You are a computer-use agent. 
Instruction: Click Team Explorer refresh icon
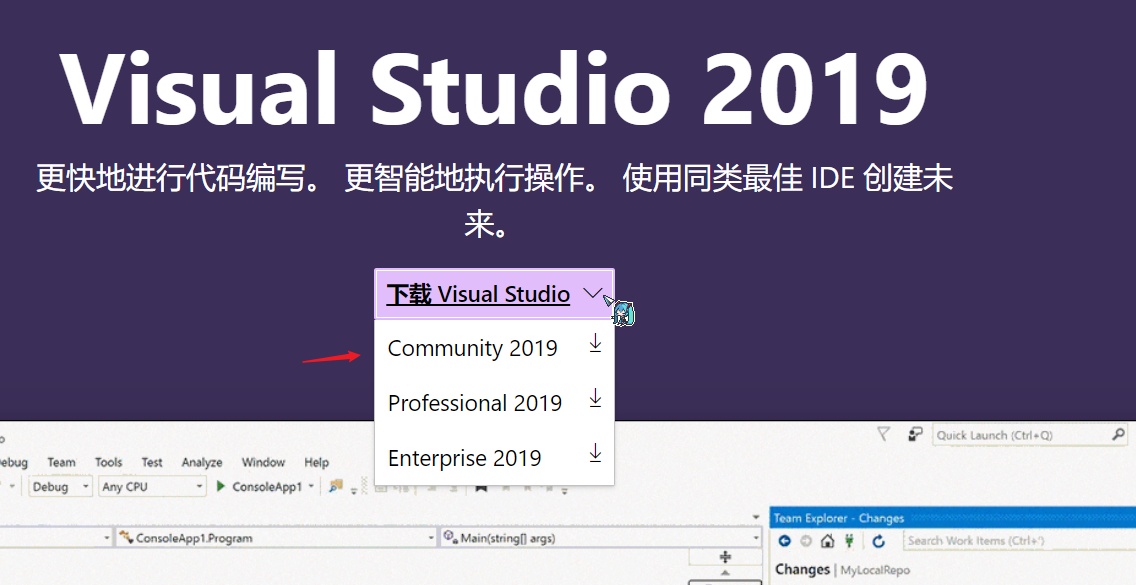point(879,541)
